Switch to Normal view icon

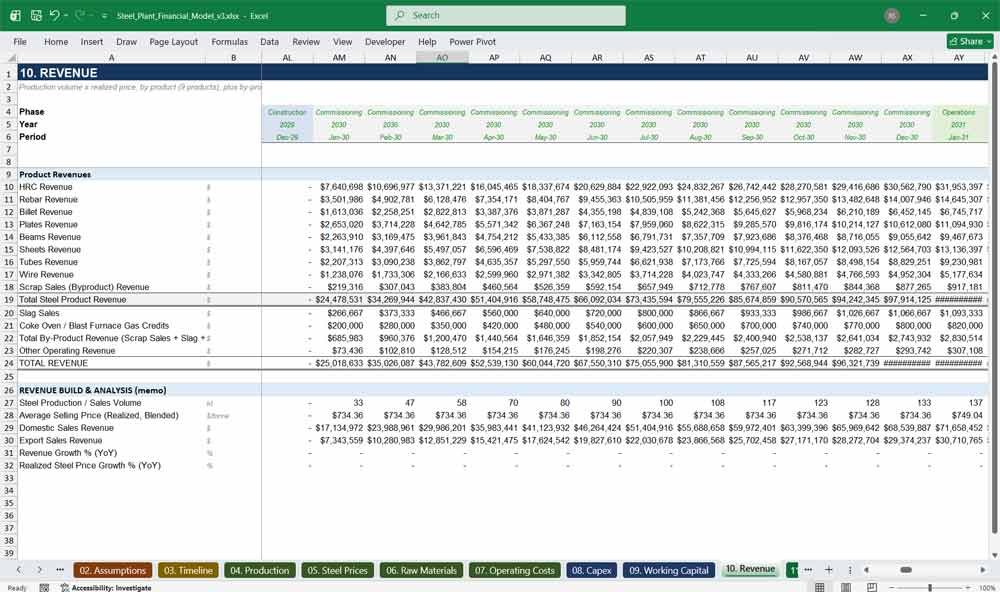tap(820, 588)
